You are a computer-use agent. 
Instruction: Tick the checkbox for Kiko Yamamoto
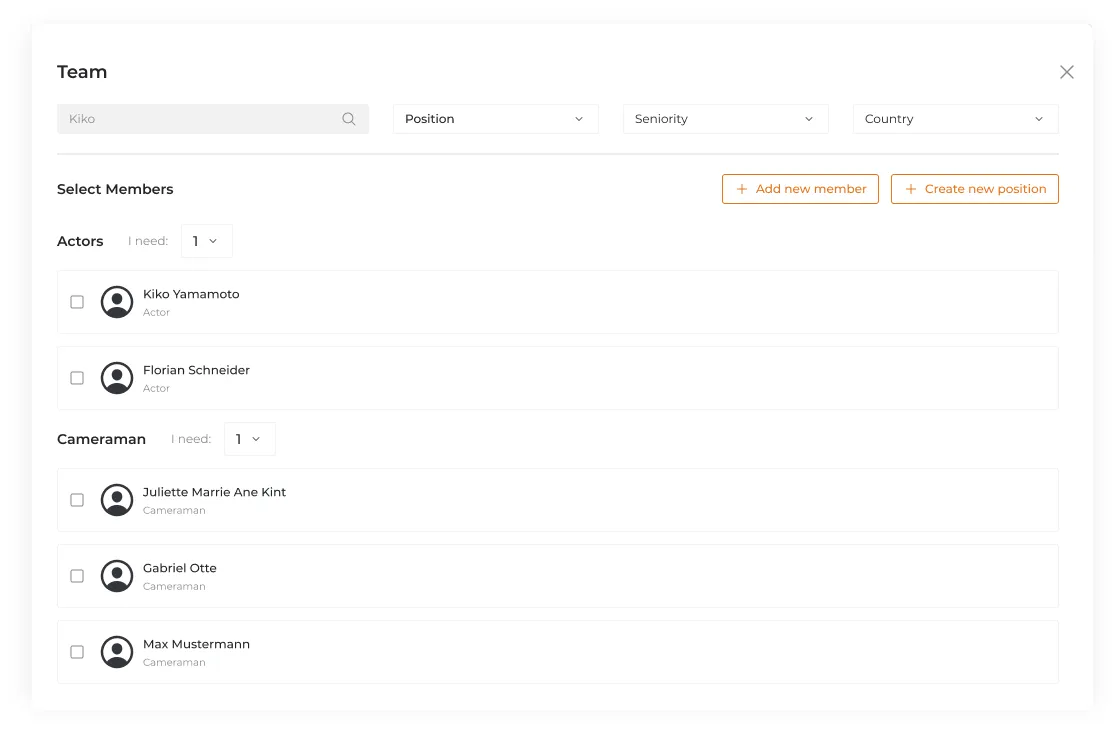[x=77, y=302]
